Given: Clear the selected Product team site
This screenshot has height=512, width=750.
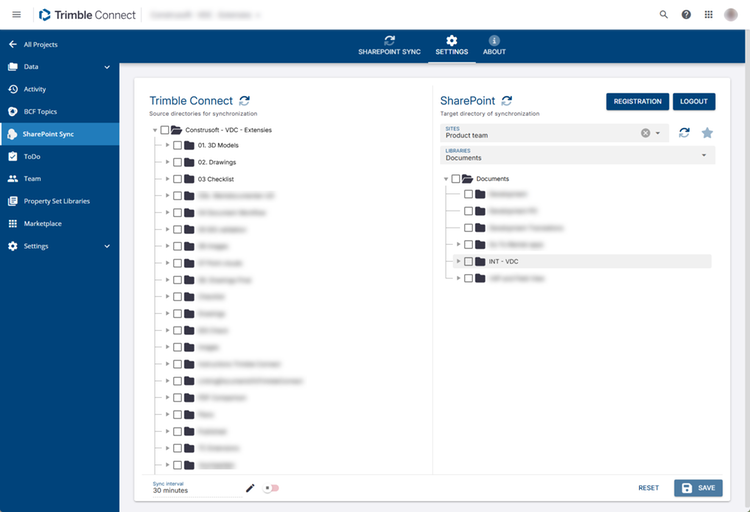Looking at the screenshot, I should pos(645,133).
